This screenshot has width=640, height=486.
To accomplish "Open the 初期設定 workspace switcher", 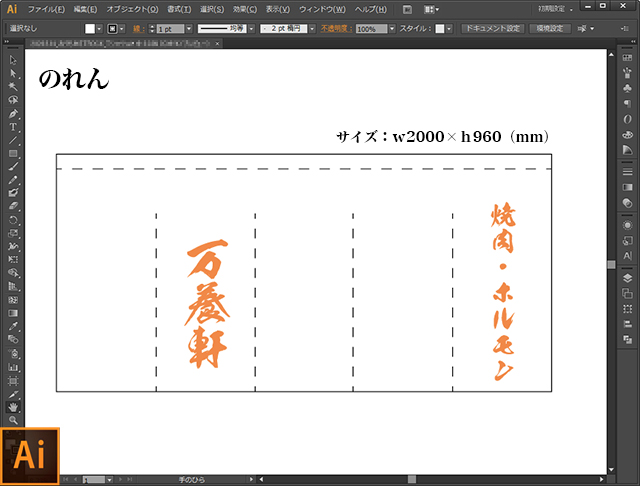I will (x=556, y=9).
